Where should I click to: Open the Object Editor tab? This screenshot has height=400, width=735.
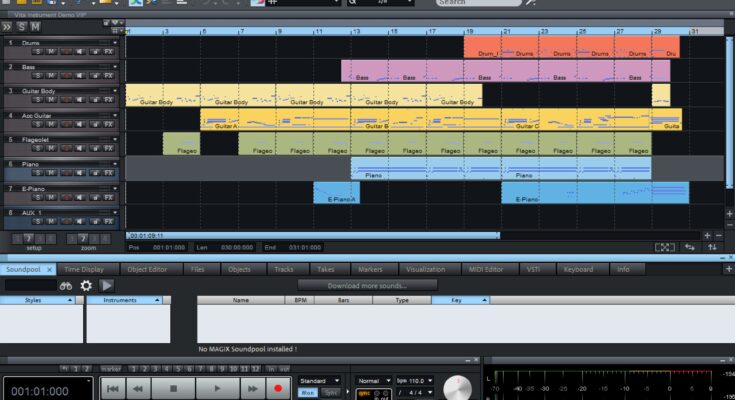(148, 270)
